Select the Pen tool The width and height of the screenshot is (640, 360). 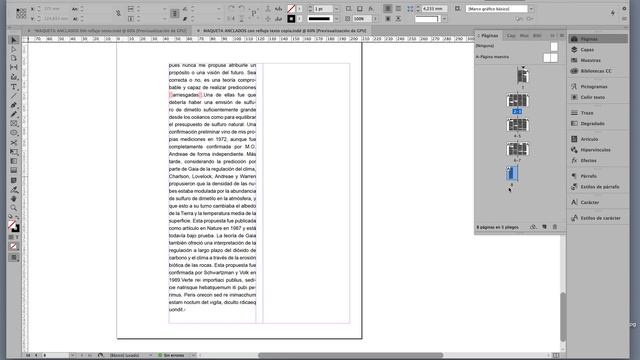pos(14,105)
